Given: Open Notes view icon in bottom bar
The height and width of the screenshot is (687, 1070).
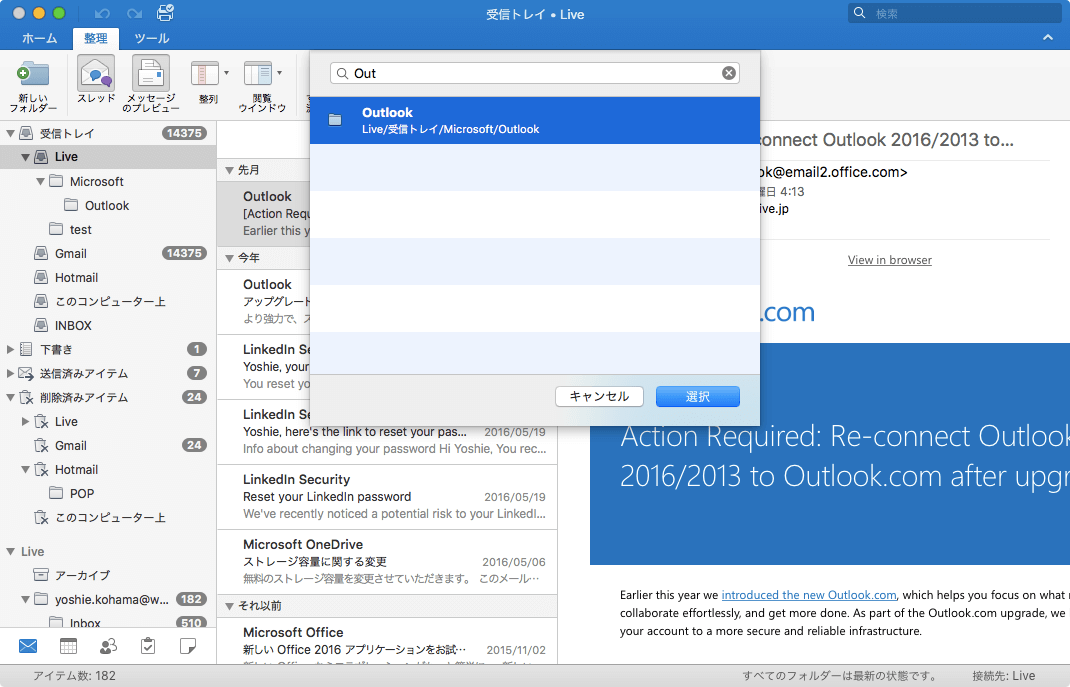Looking at the screenshot, I should (x=188, y=645).
